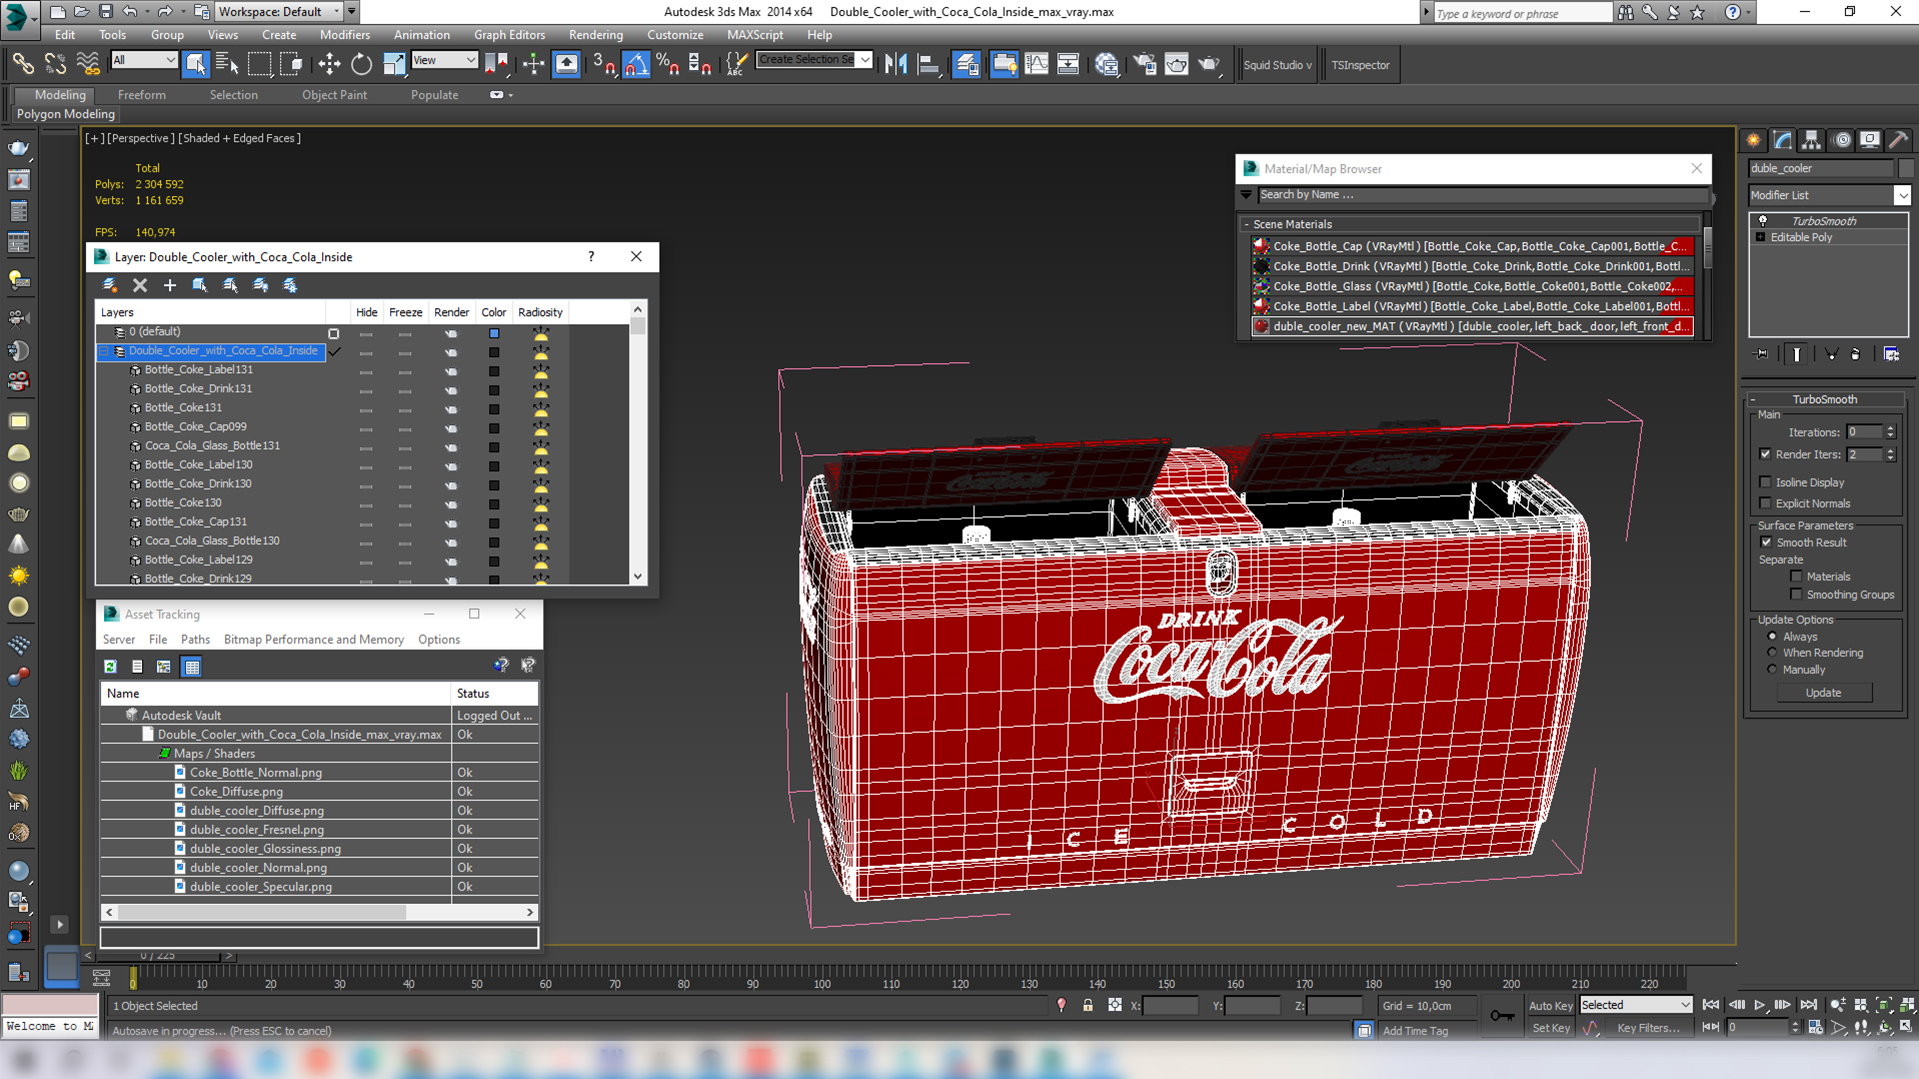Click the Set Key button
Screen dimensions: 1919x1079
point(1550,1028)
